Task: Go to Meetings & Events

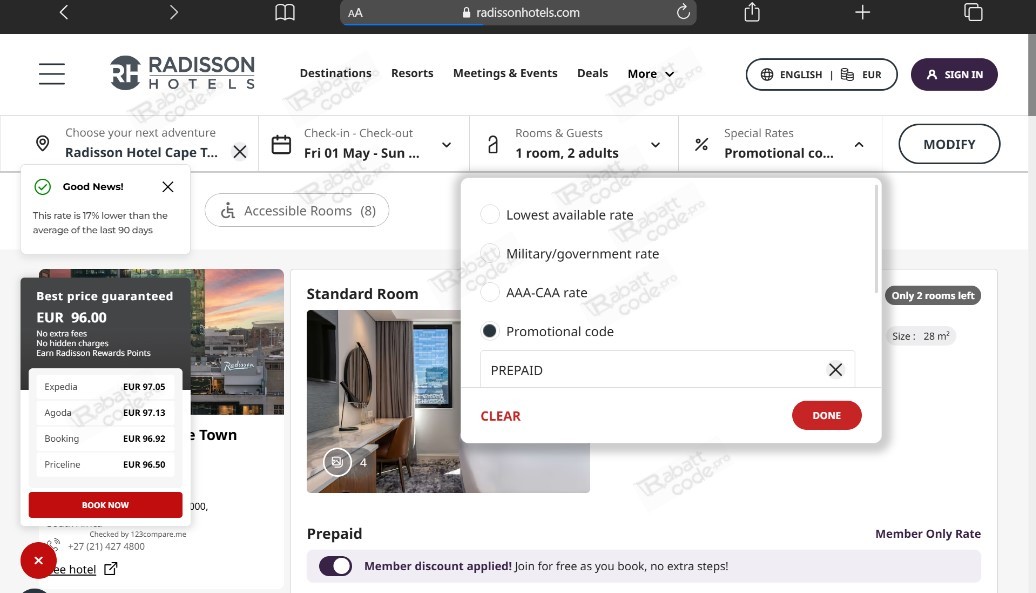Action: click(x=505, y=73)
